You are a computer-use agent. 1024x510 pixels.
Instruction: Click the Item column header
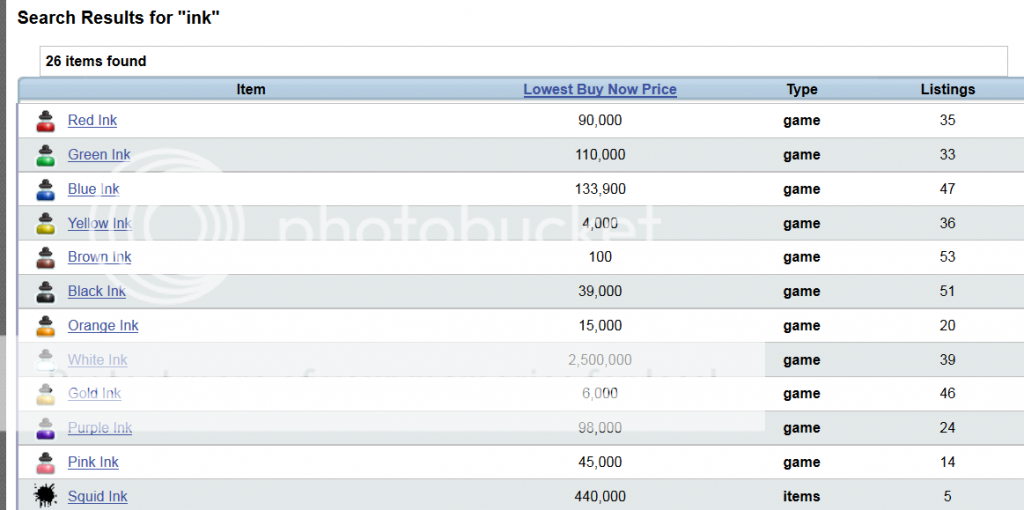tap(251, 89)
